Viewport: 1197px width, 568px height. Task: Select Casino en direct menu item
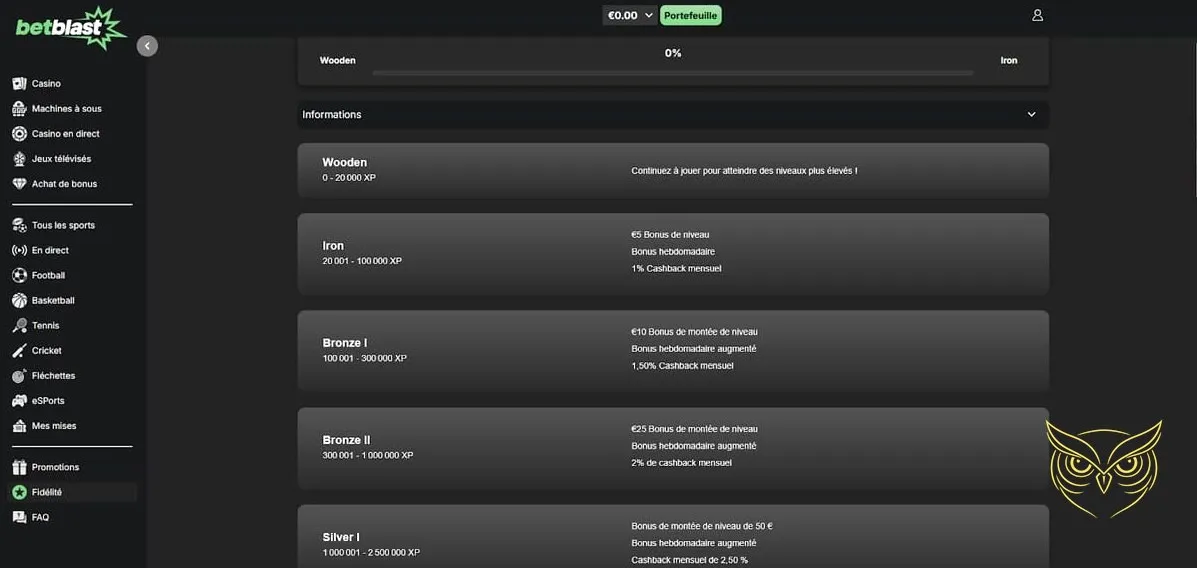tap(66, 134)
